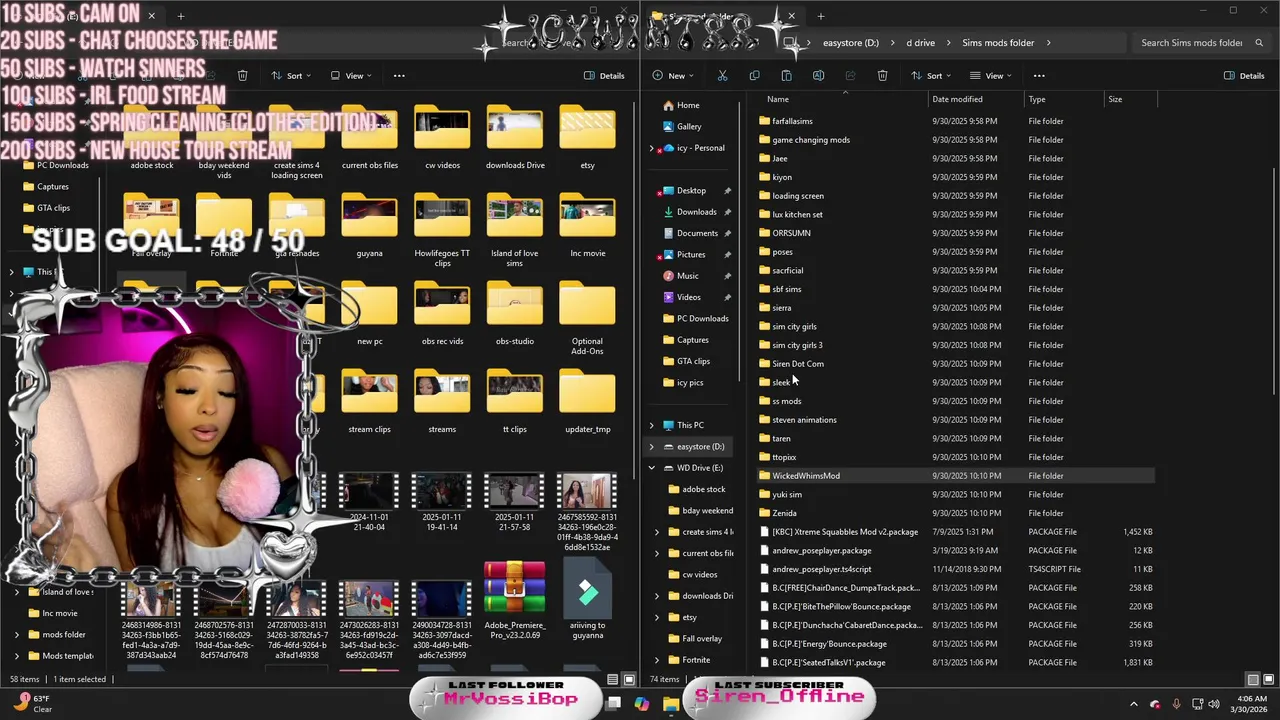Image resolution: width=1280 pixels, height=720 pixels.
Task: Open the Sort dropdown in the left window
Action: tap(290, 76)
